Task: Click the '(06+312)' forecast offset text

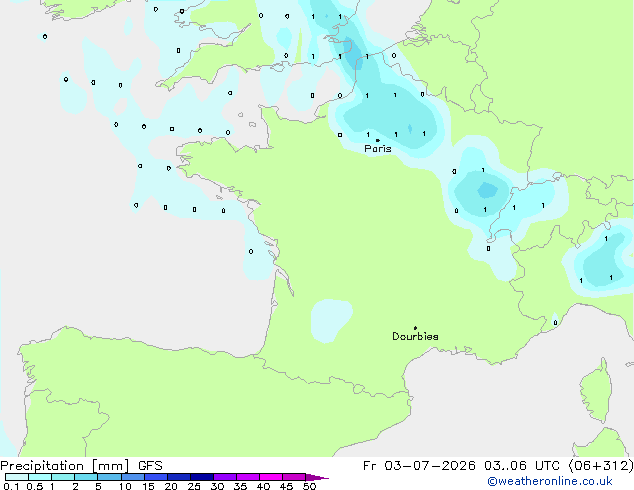Action: coord(601,466)
